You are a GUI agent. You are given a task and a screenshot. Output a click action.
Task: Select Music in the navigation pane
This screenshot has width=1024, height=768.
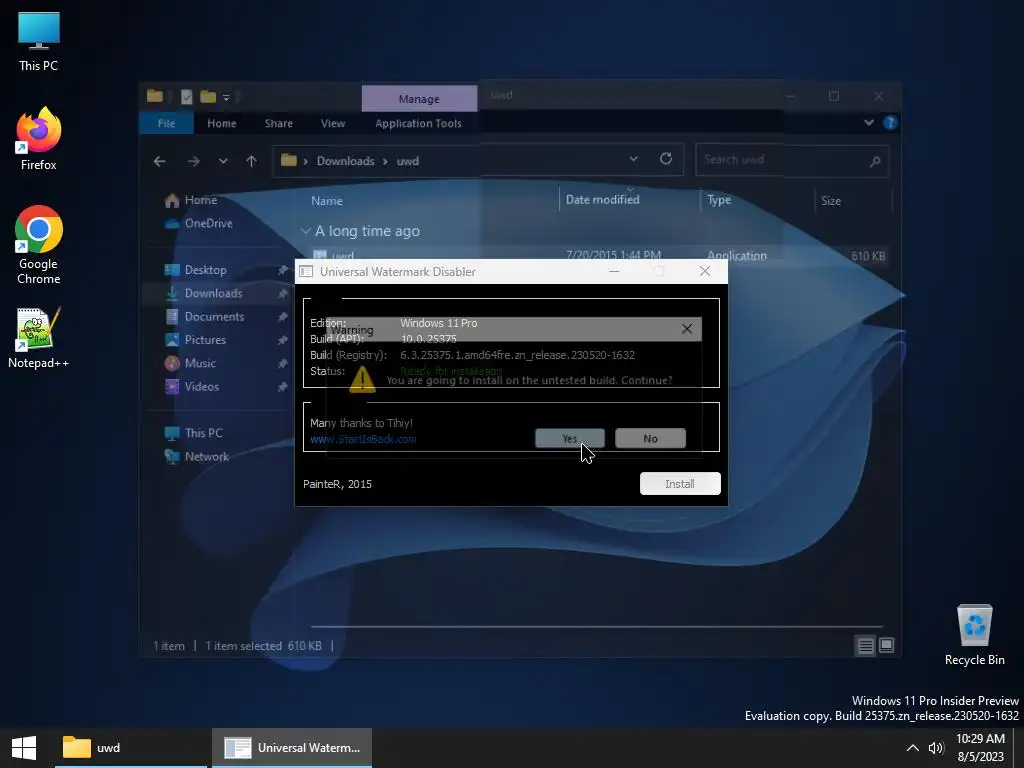tap(199, 363)
